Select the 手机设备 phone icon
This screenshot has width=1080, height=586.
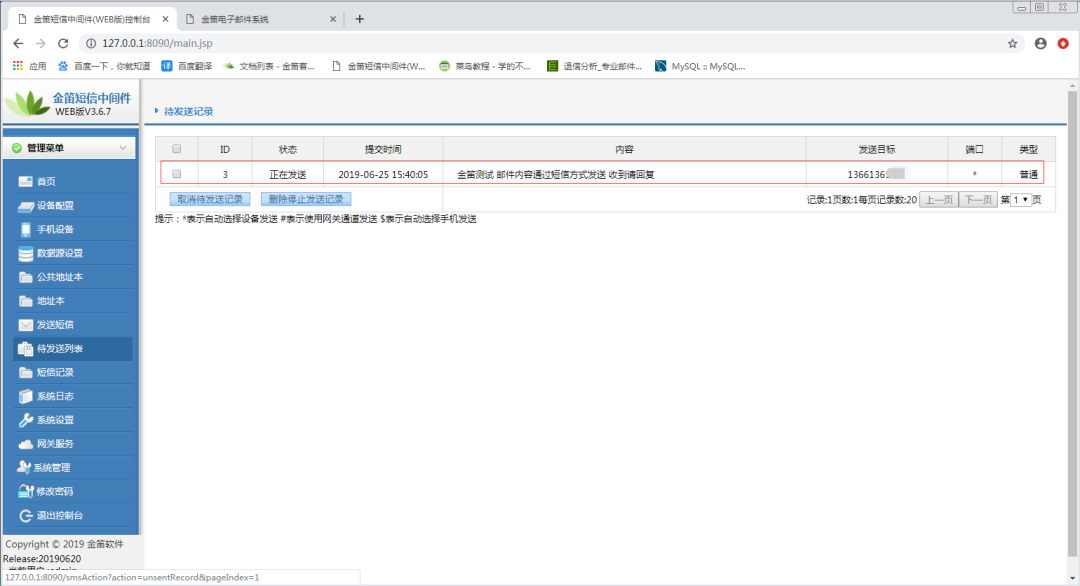coord(25,229)
